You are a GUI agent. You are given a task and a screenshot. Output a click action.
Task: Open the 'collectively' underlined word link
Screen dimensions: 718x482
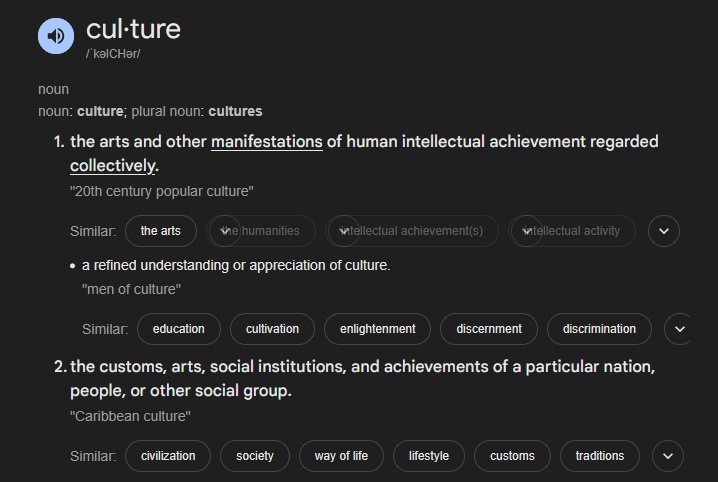coord(113,166)
